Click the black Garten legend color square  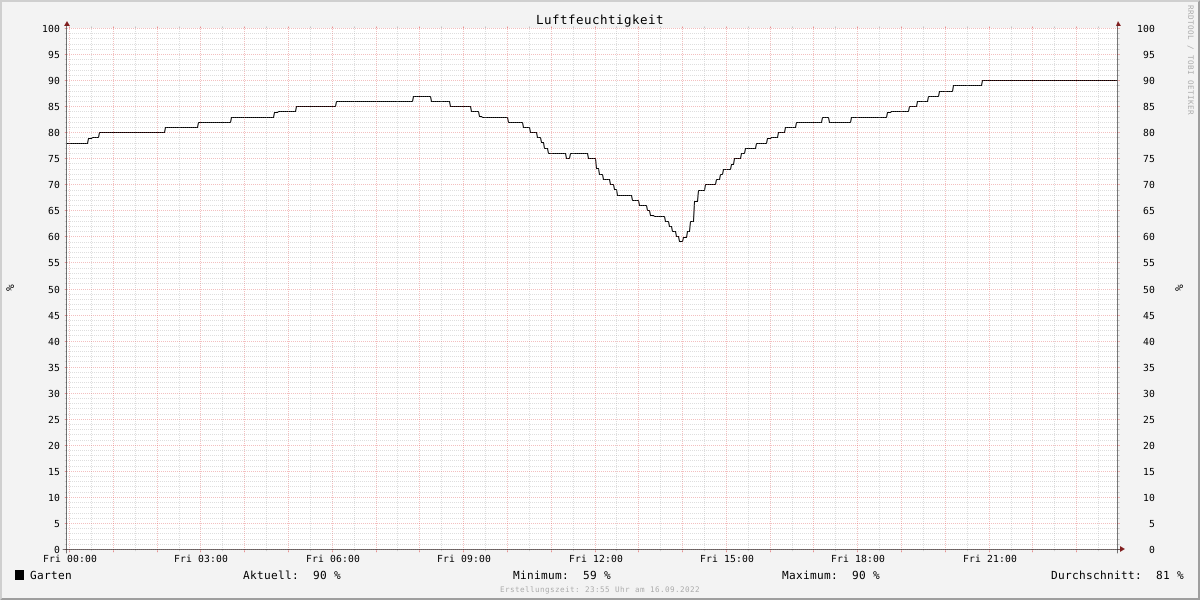(19, 575)
